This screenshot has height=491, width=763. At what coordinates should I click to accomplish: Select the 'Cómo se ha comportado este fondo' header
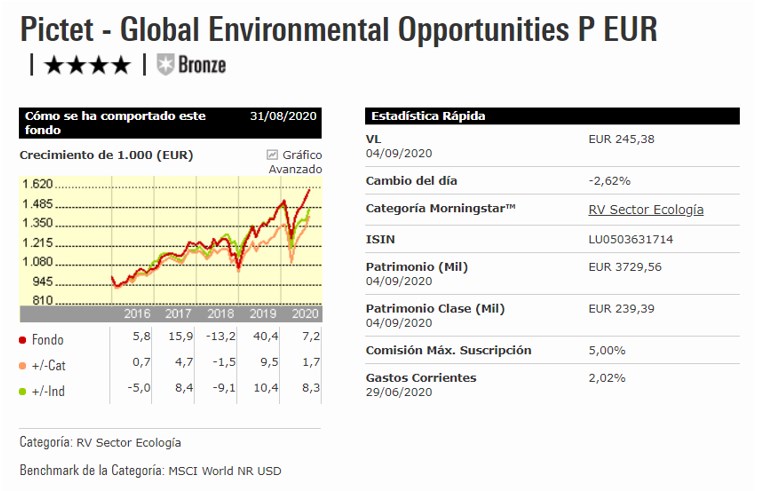pyautogui.click(x=114, y=122)
